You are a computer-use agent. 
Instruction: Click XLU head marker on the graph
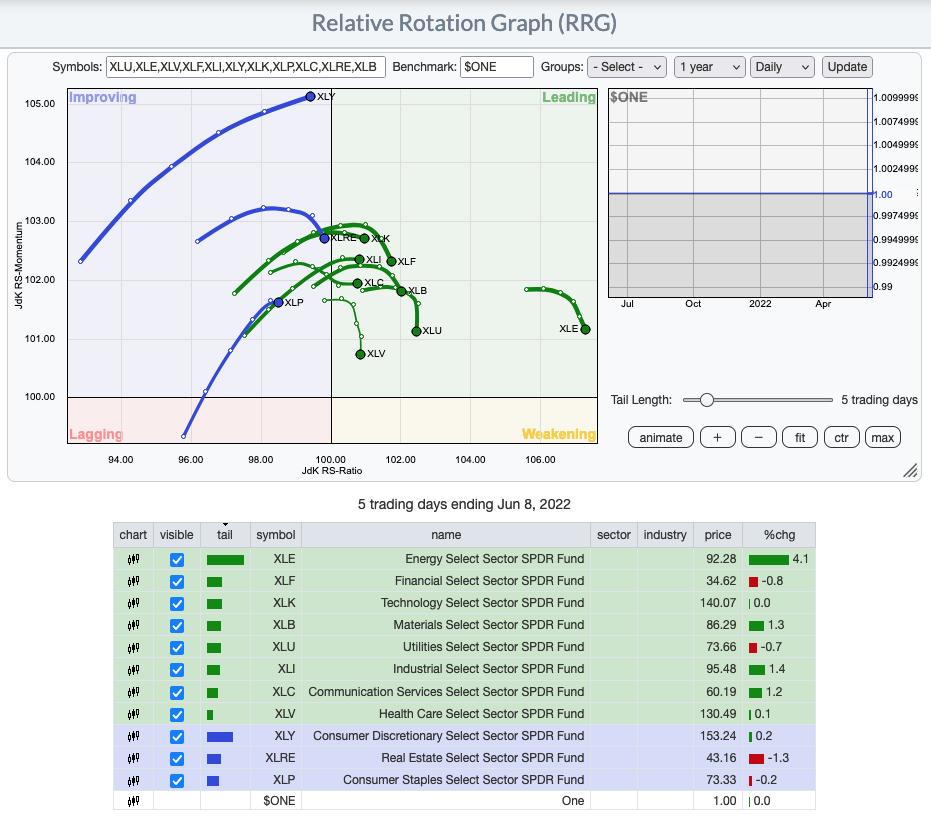[416, 331]
